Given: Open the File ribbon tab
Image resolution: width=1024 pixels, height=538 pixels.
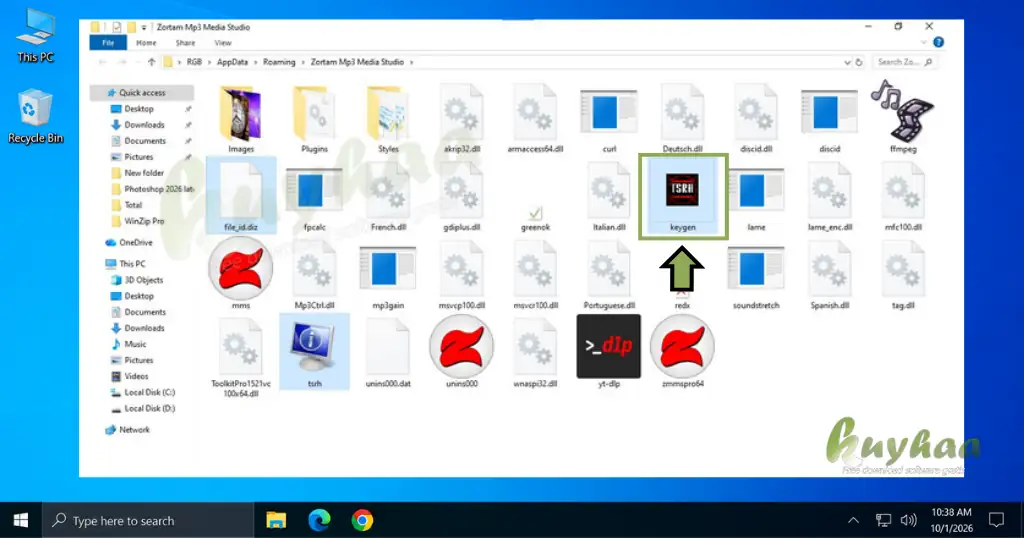Looking at the screenshot, I should click(x=108, y=43).
